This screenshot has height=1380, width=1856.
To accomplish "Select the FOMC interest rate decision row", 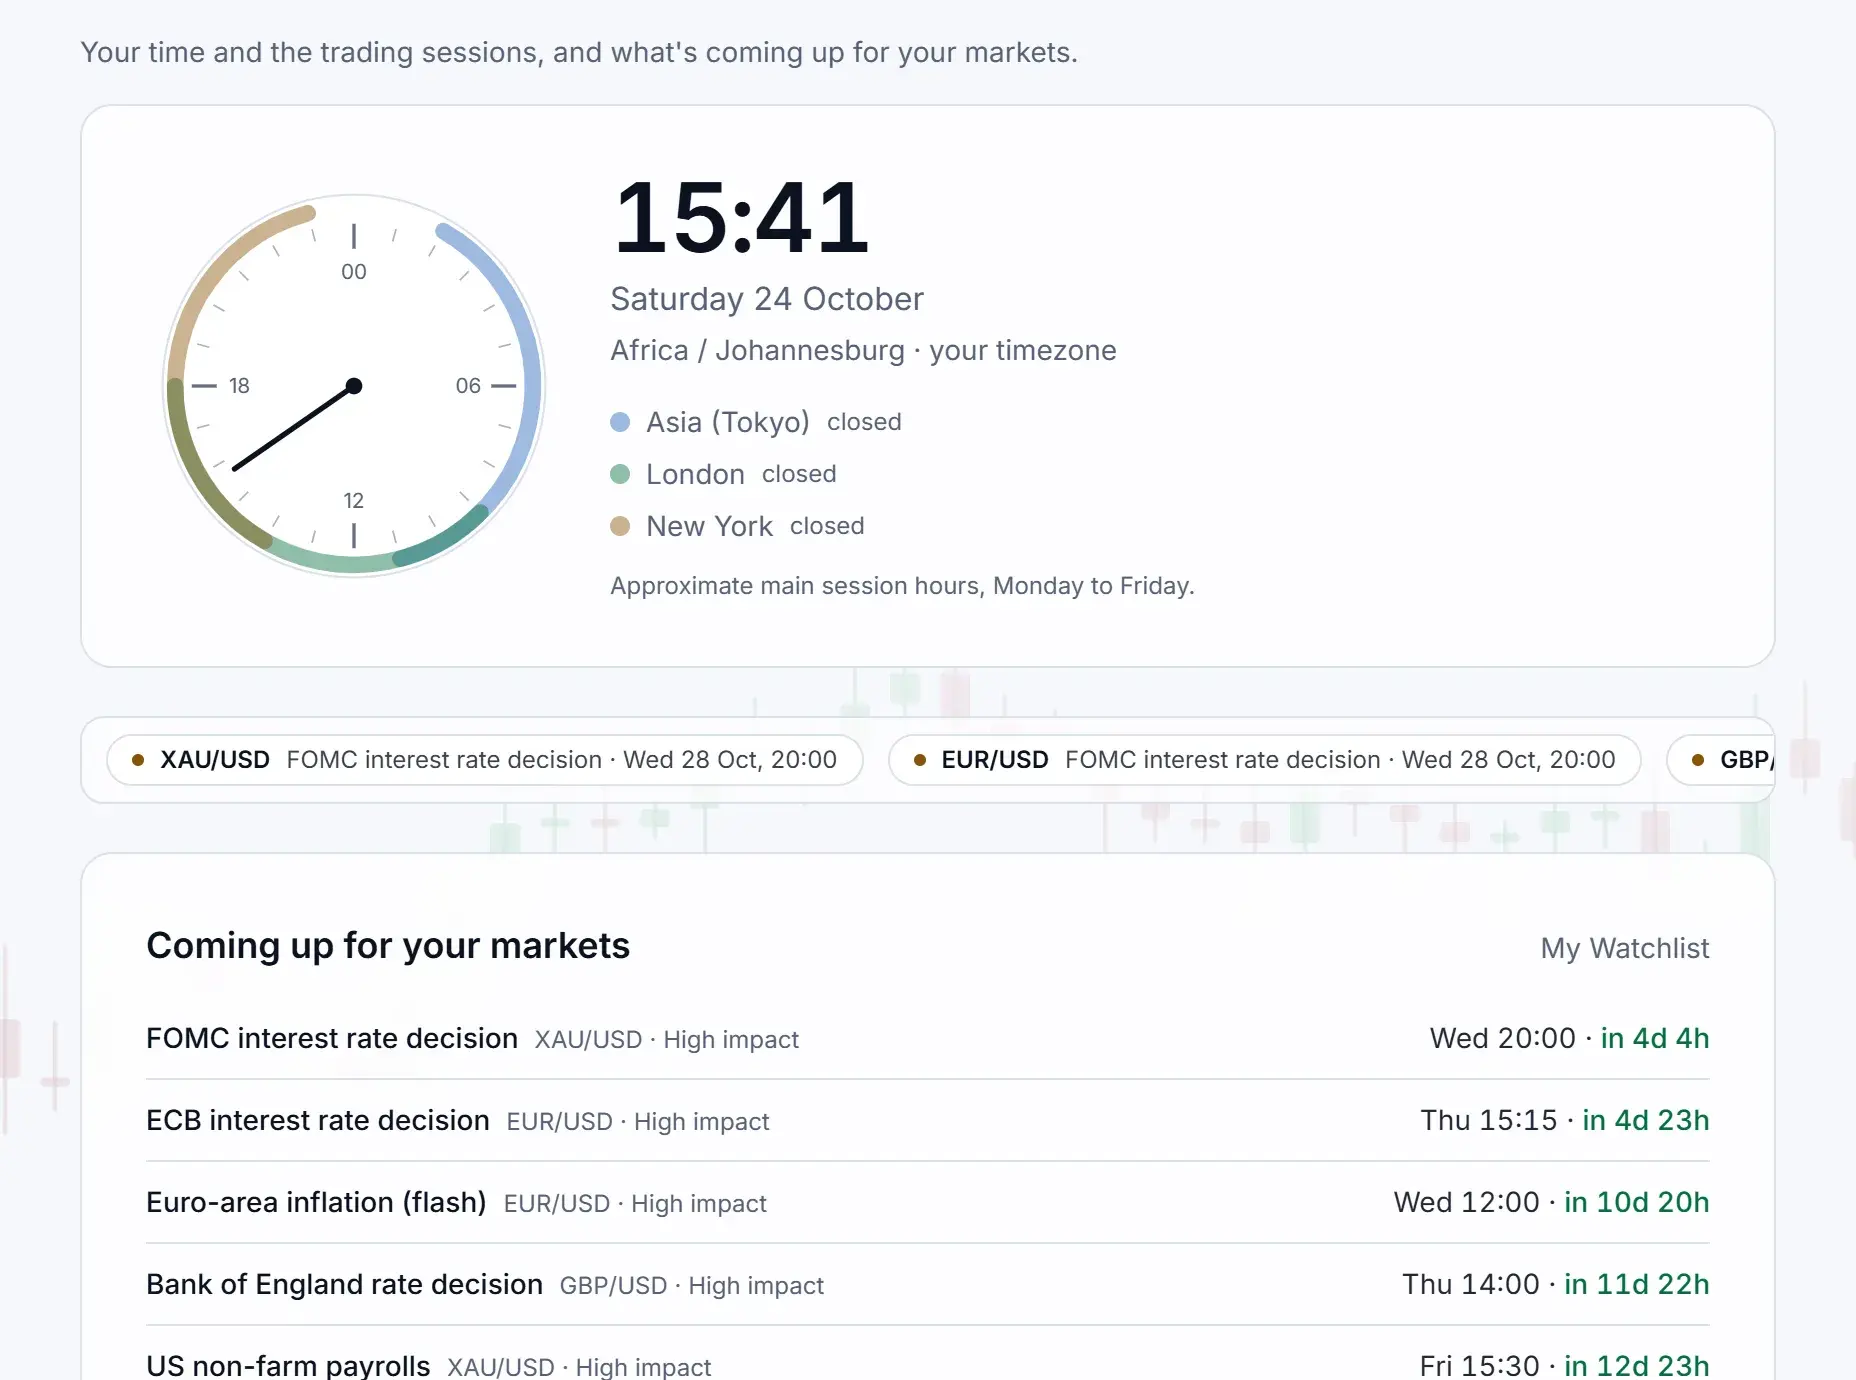I will 927,1039.
